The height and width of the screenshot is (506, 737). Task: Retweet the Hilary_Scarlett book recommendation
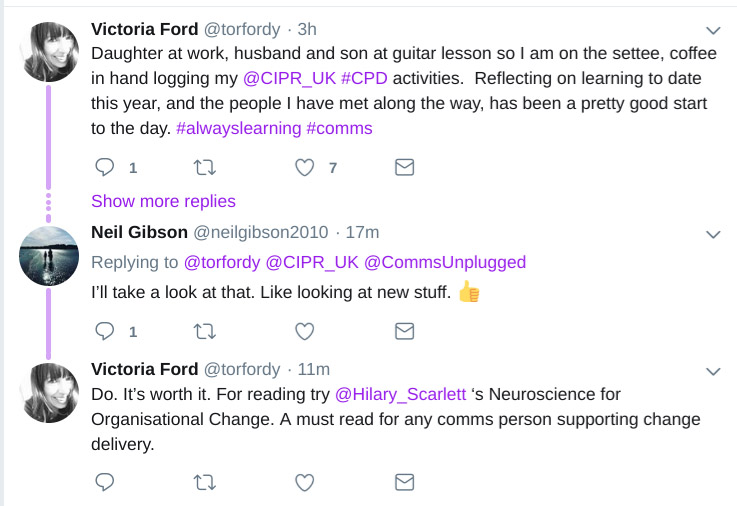tap(204, 482)
